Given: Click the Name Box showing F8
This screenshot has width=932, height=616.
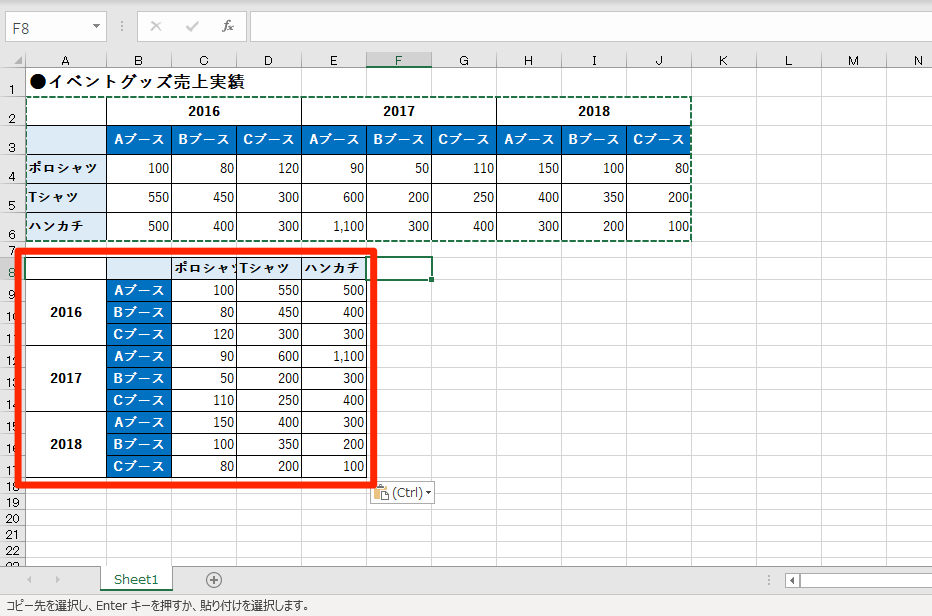Looking at the screenshot, I should (50, 27).
